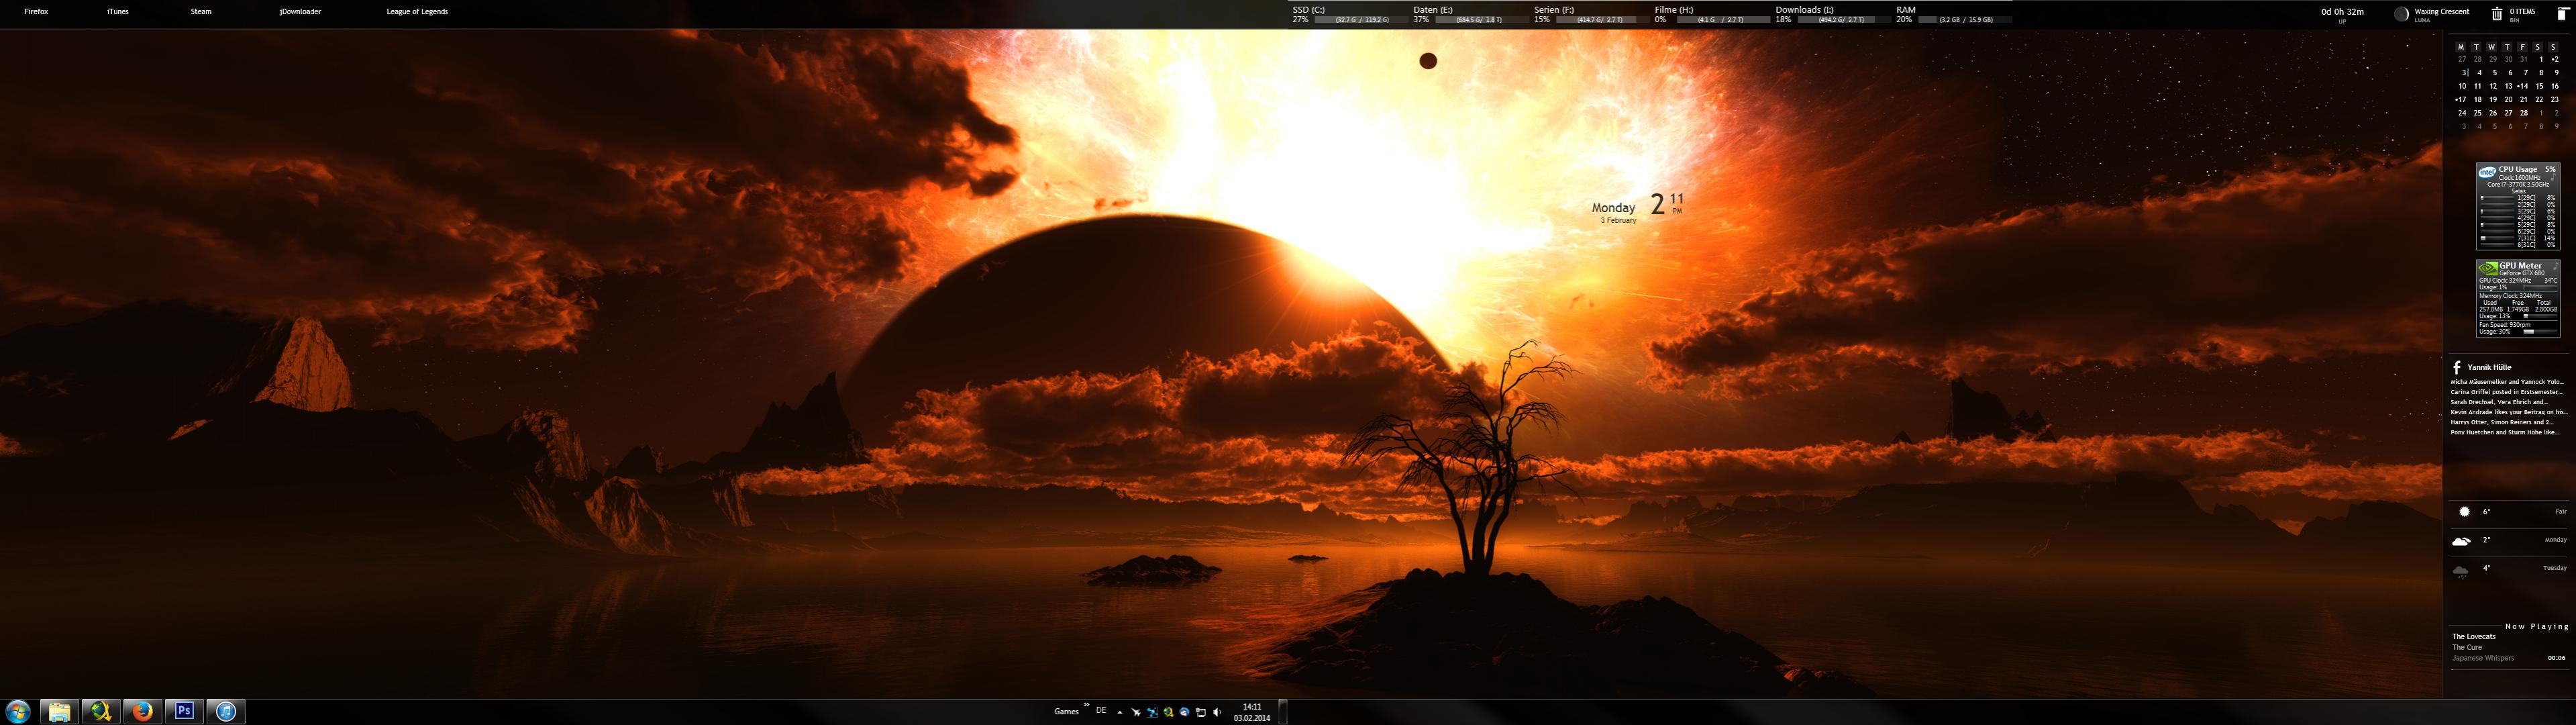Launch League of Legends from top bar
This screenshot has height=725, width=2576.
pos(417,12)
